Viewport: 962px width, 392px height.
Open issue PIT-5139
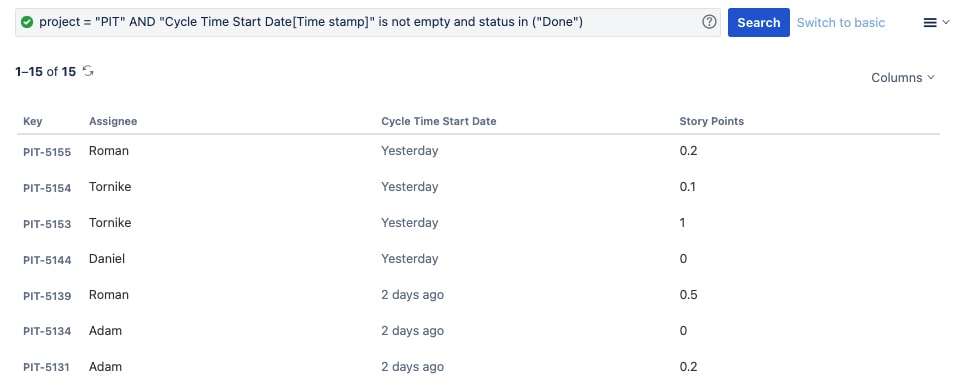pyautogui.click(x=47, y=296)
